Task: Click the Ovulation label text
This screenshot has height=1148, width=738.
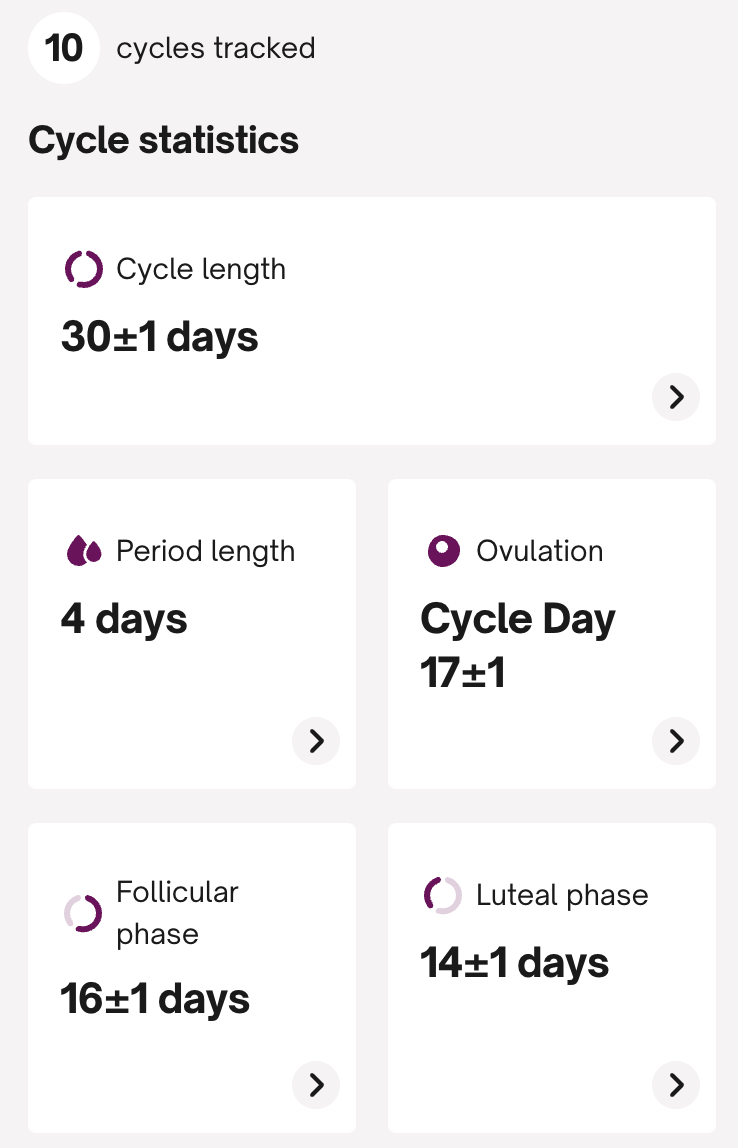Action: (x=540, y=551)
